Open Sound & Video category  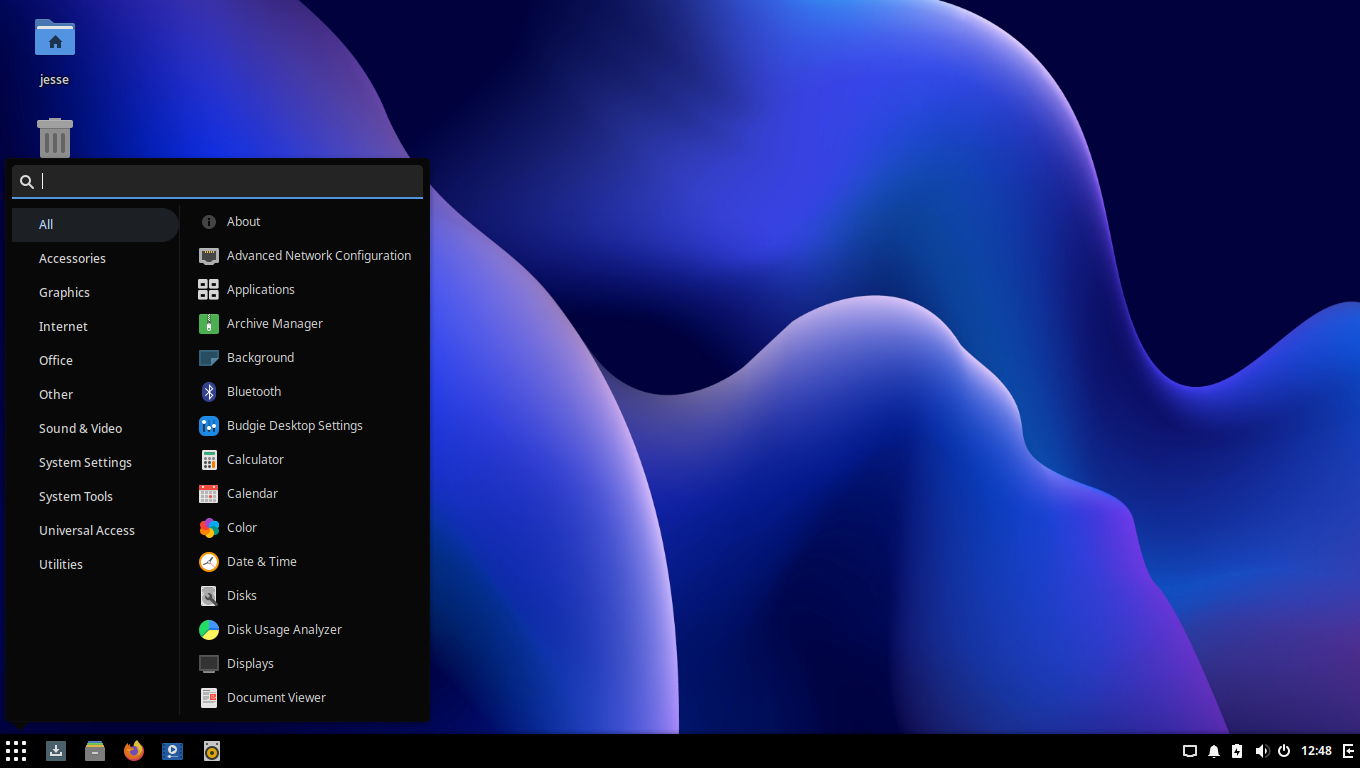pyautogui.click(x=95, y=429)
